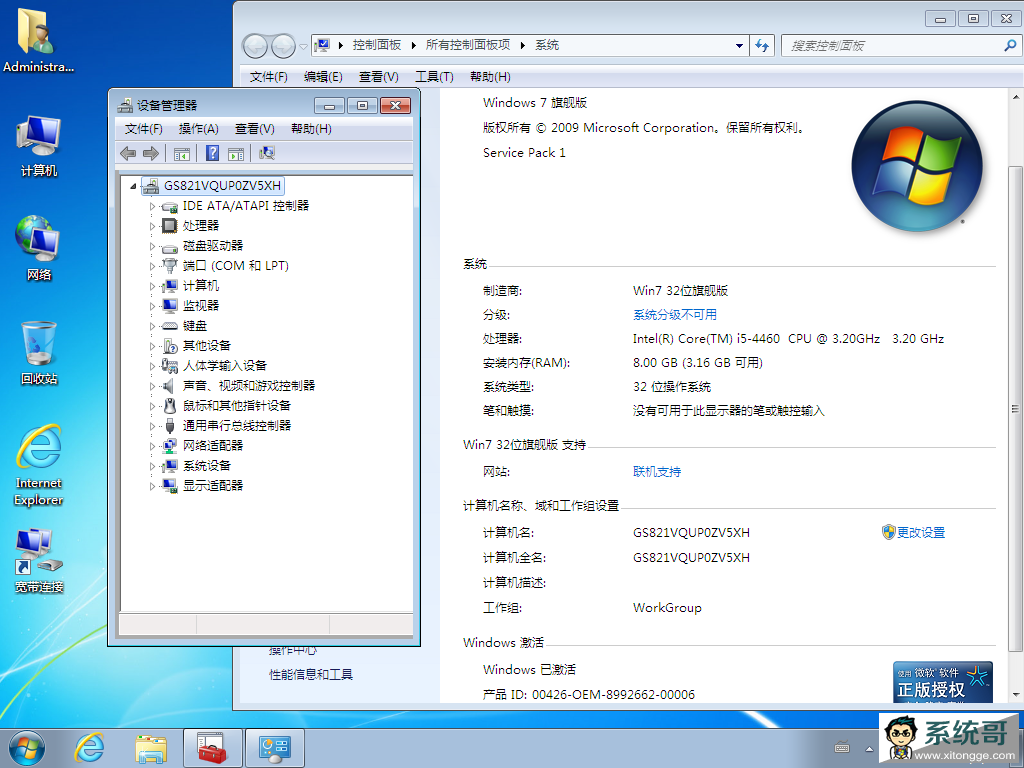Open the 计算机 desktop icon
This screenshot has height=768, width=1024.
pos(39,146)
